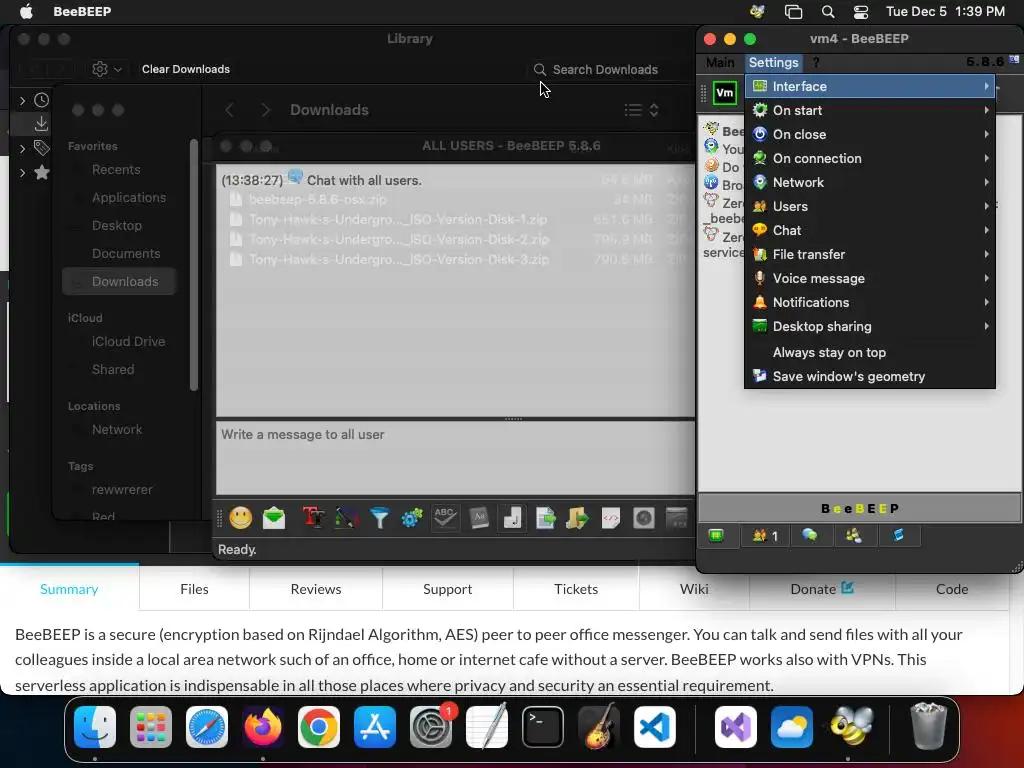The width and height of the screenshot is (1024, 768).
Task: Click the send file document arrow icon
Action: pos(545,518)
